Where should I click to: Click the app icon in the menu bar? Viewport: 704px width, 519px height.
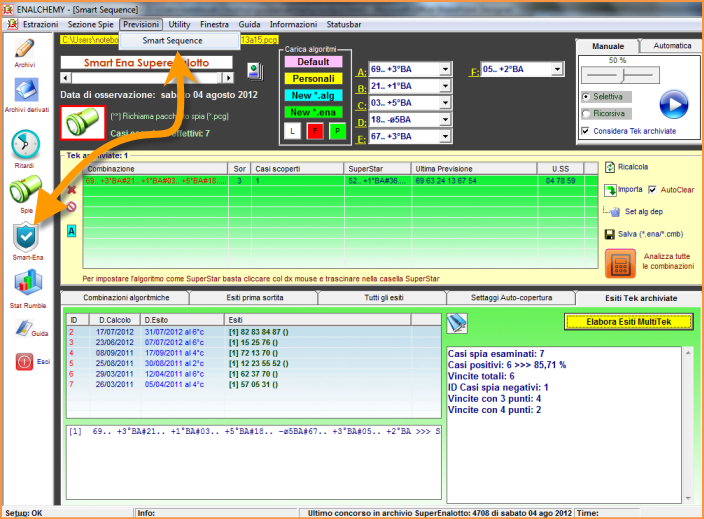coord(12,24)
